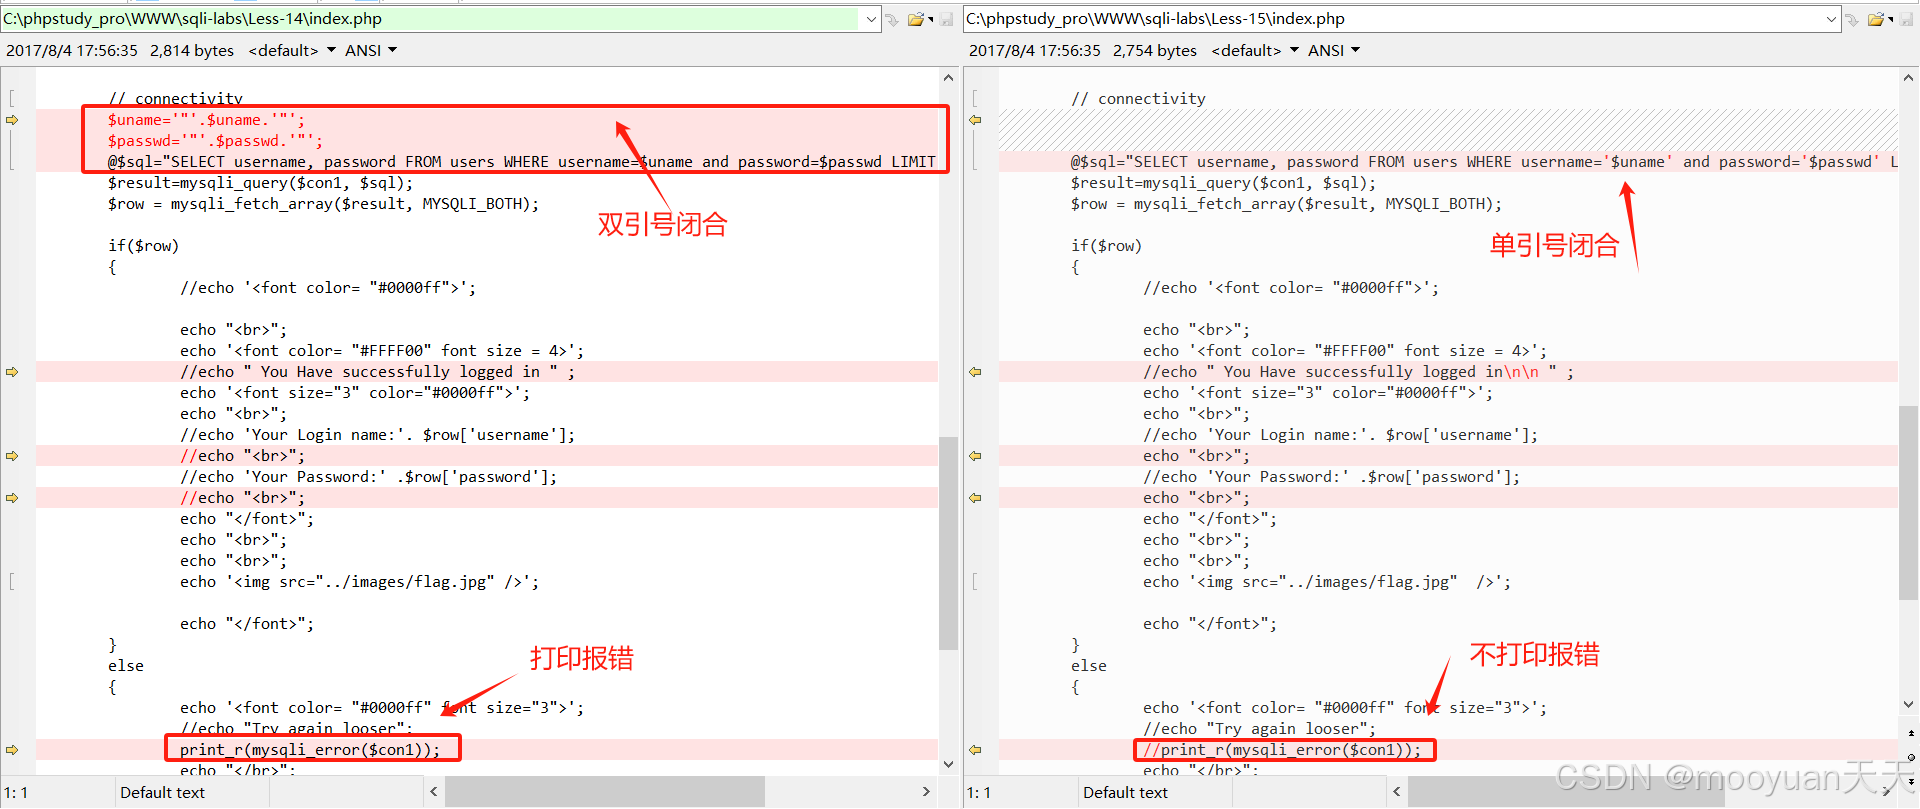
Task: Click right status bar 'Default text' label
Action: [x=1125, y=792]
